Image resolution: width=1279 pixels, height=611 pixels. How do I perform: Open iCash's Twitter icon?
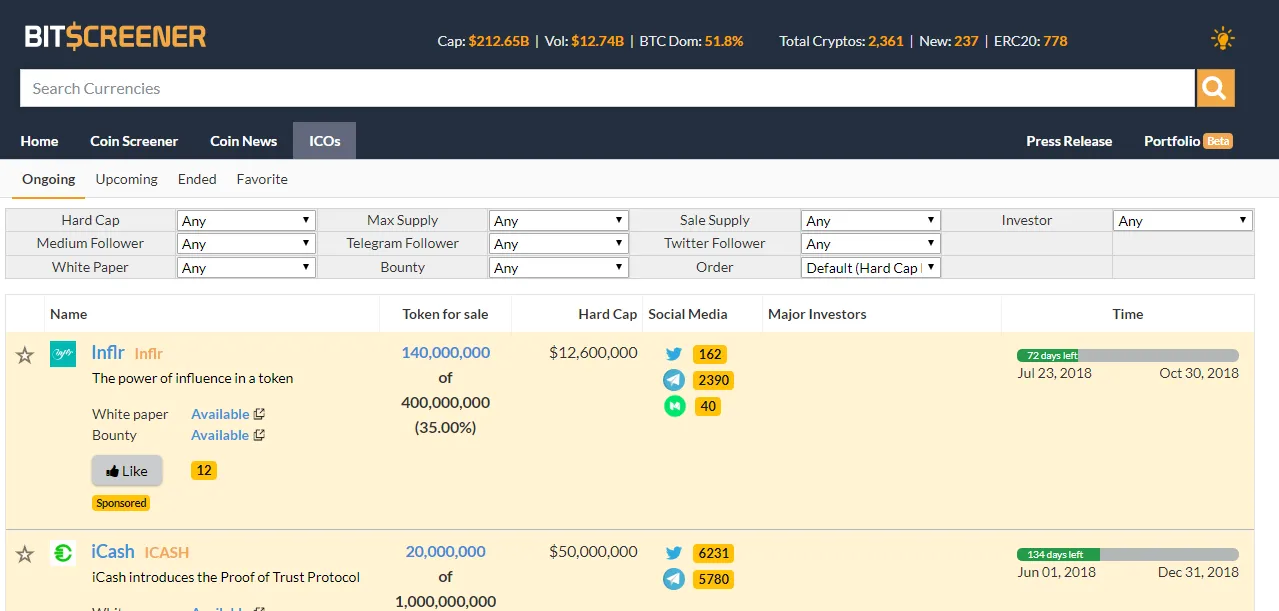coord(674,553)
